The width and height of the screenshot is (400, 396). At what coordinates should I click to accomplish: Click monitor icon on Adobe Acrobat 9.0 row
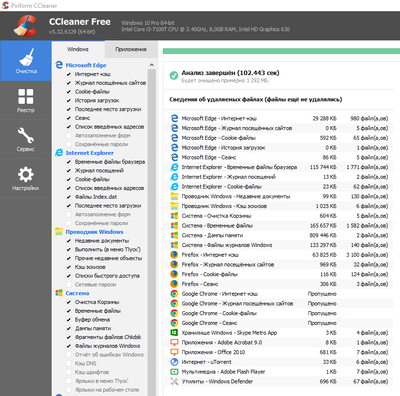click(174, 342)
